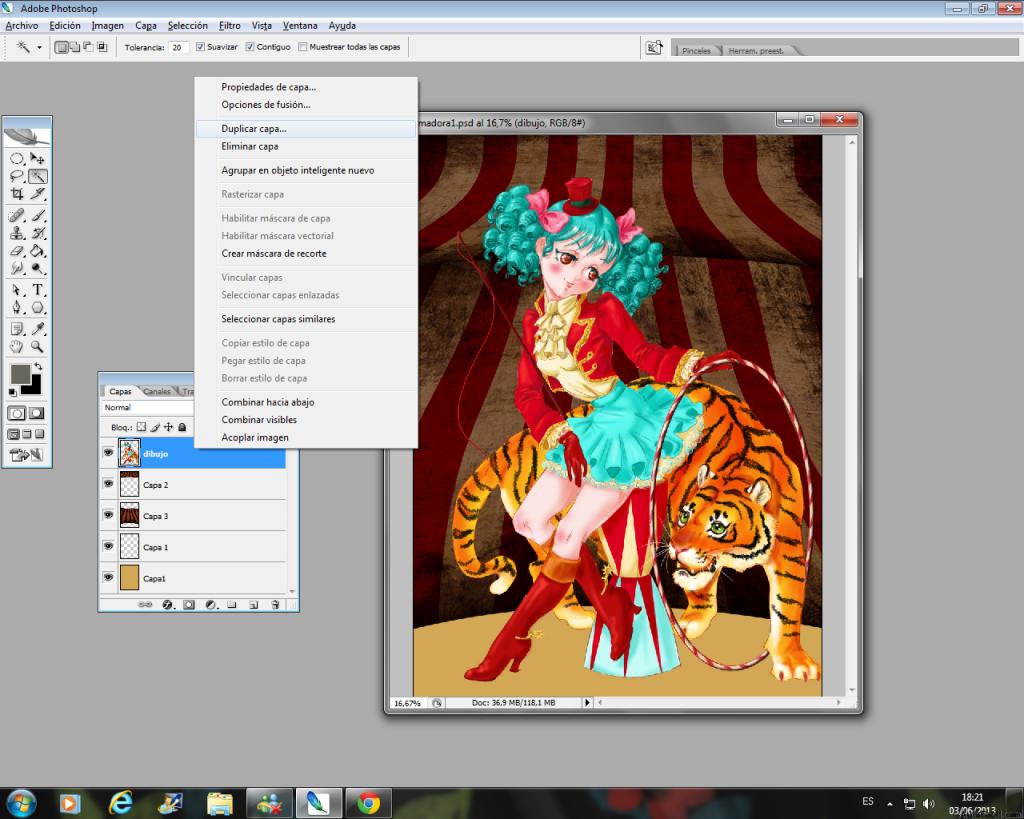Reset default foreground and background colors
The height and width of the screenshot is (819, 1024).
pyautogui.click(x=12, y=392)
